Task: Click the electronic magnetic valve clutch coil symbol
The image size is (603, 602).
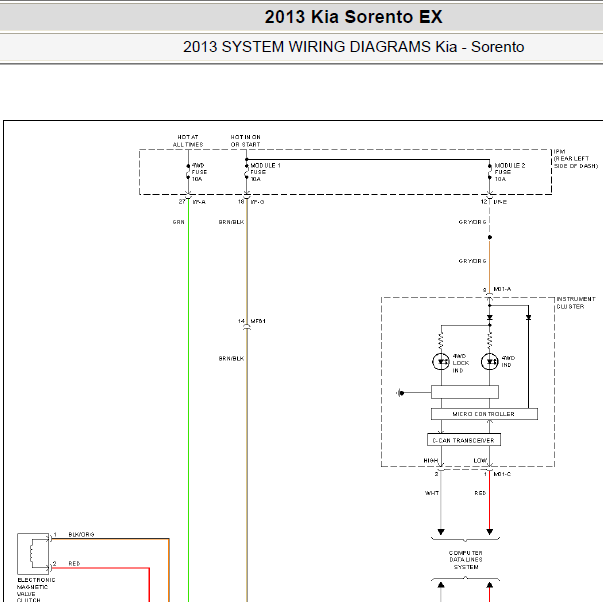Action: pyautogui.click(x=33, y=554)
